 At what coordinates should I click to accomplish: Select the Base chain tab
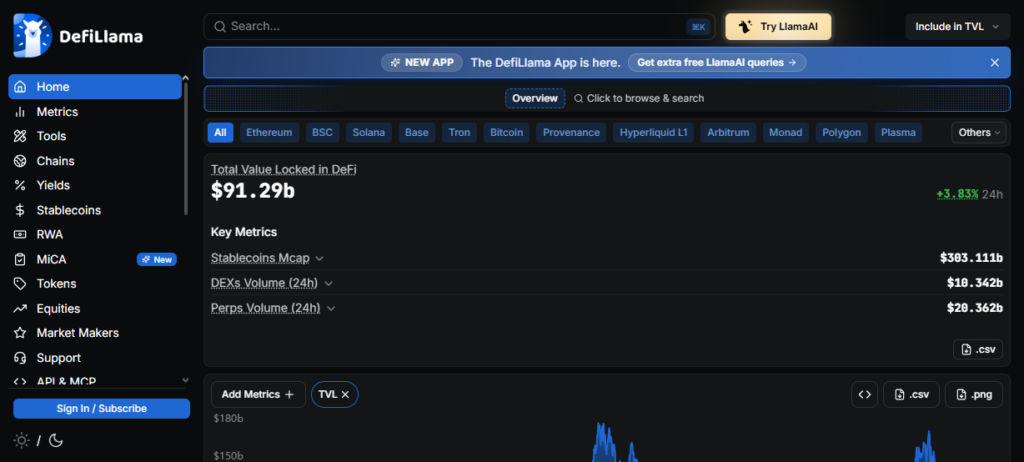[x=417, y=133]
